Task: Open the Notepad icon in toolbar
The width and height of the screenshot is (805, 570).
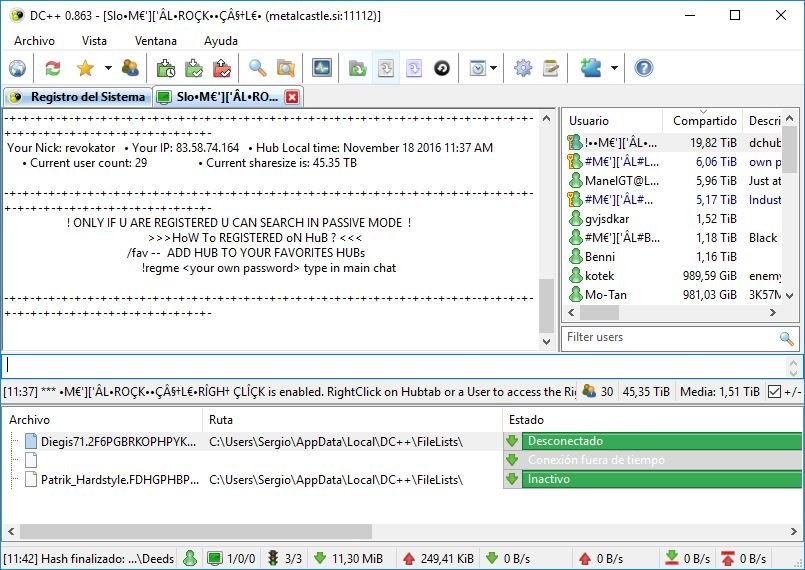Action: click(551, 68)
